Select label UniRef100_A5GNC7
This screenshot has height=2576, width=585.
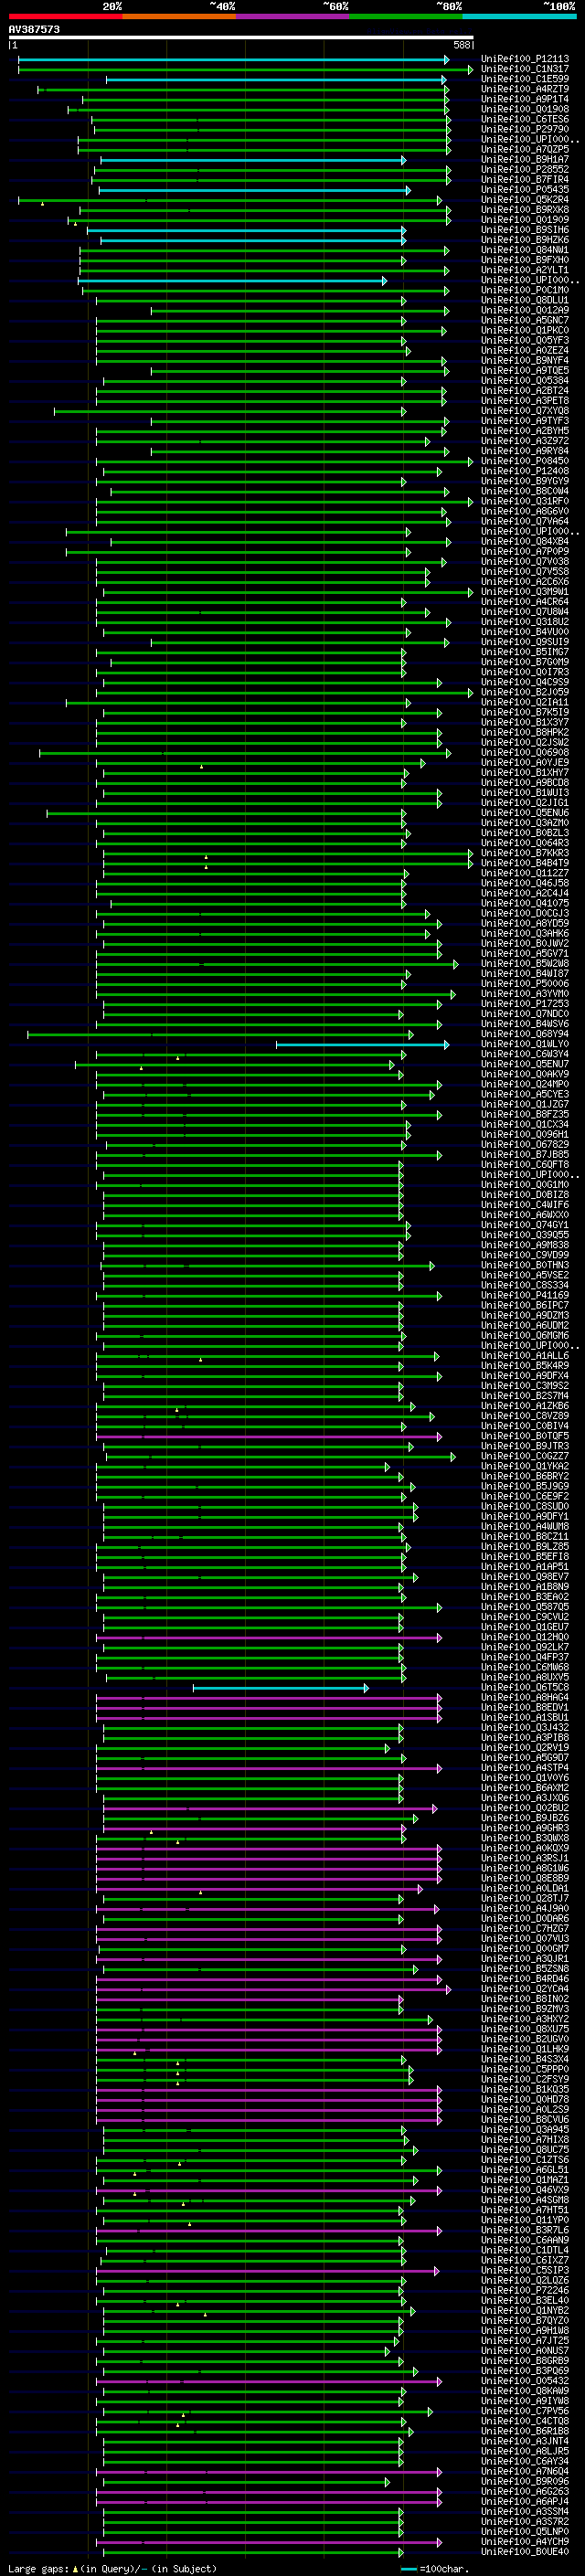[525, 320]
